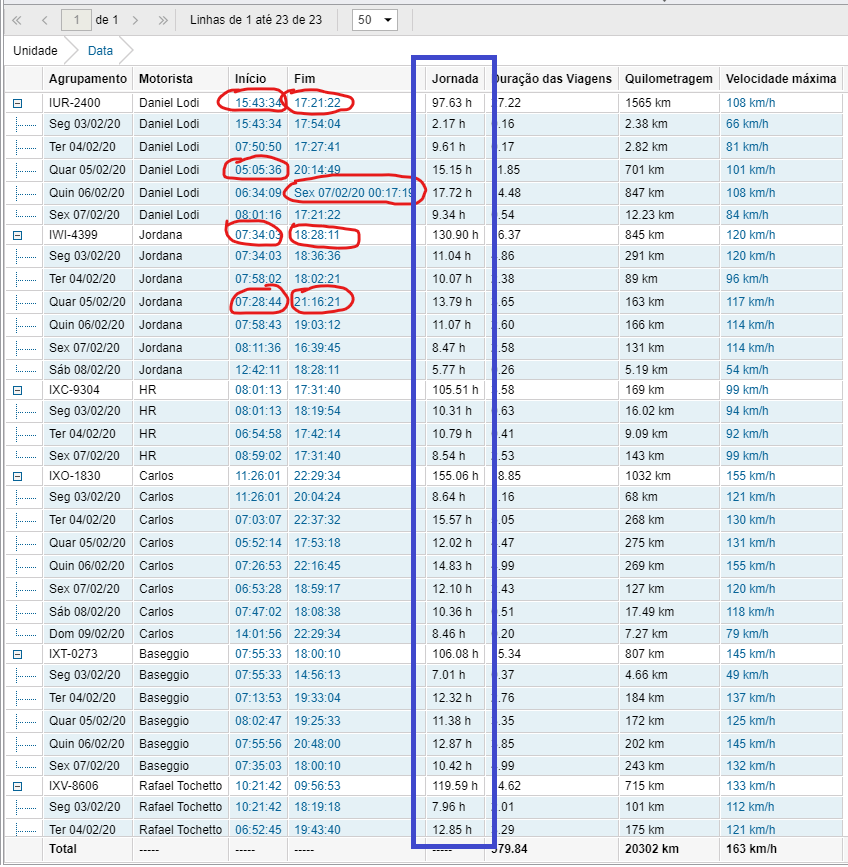Jump to the last page
Image resolution: width=848 pixels, height=867 pixels.
pos(162,20)
